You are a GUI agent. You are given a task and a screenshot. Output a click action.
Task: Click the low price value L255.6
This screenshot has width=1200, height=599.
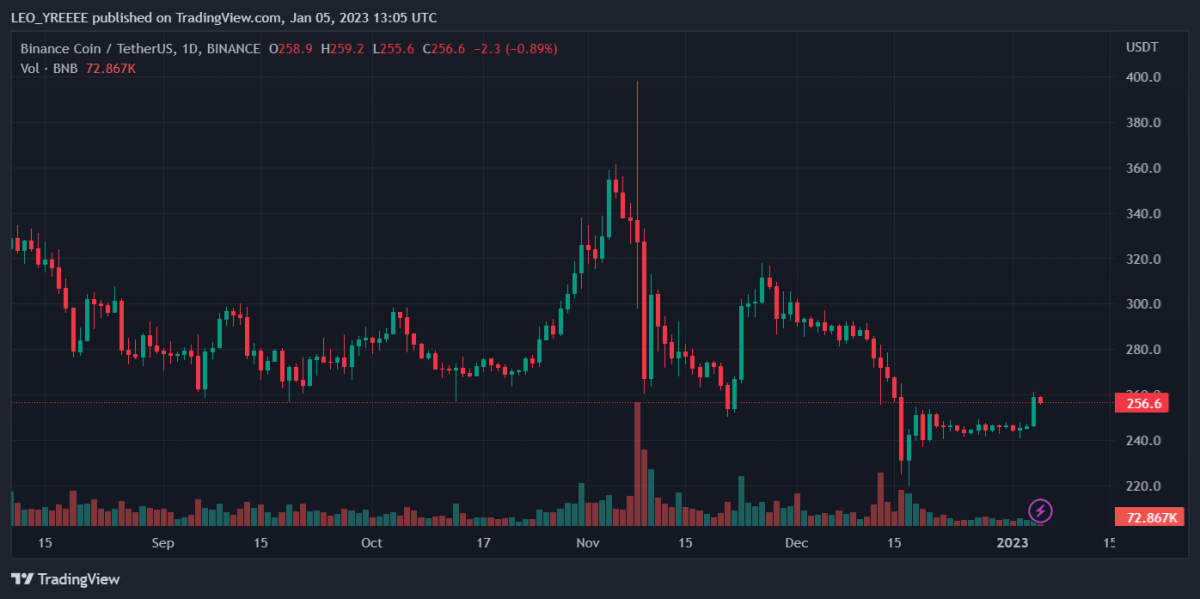click(x=394, y=48)
